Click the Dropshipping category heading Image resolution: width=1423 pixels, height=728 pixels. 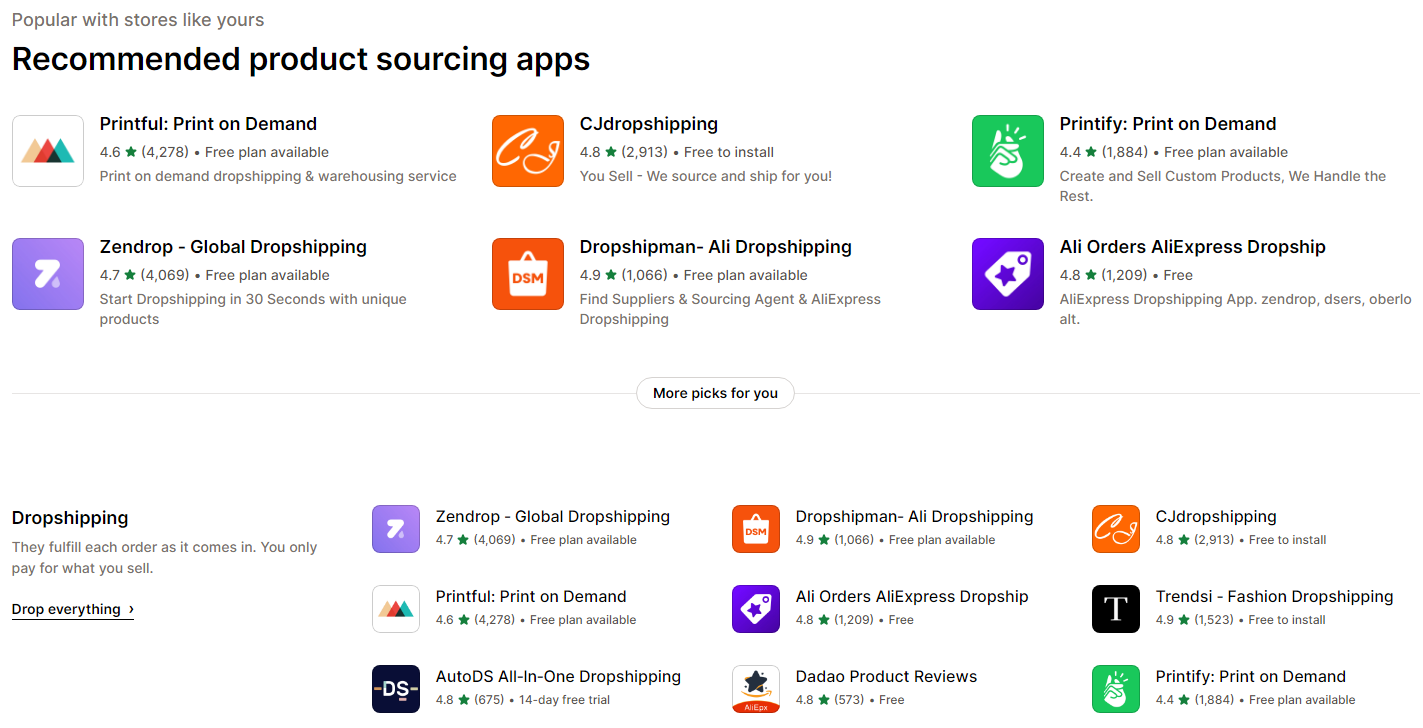coord(70,518)
